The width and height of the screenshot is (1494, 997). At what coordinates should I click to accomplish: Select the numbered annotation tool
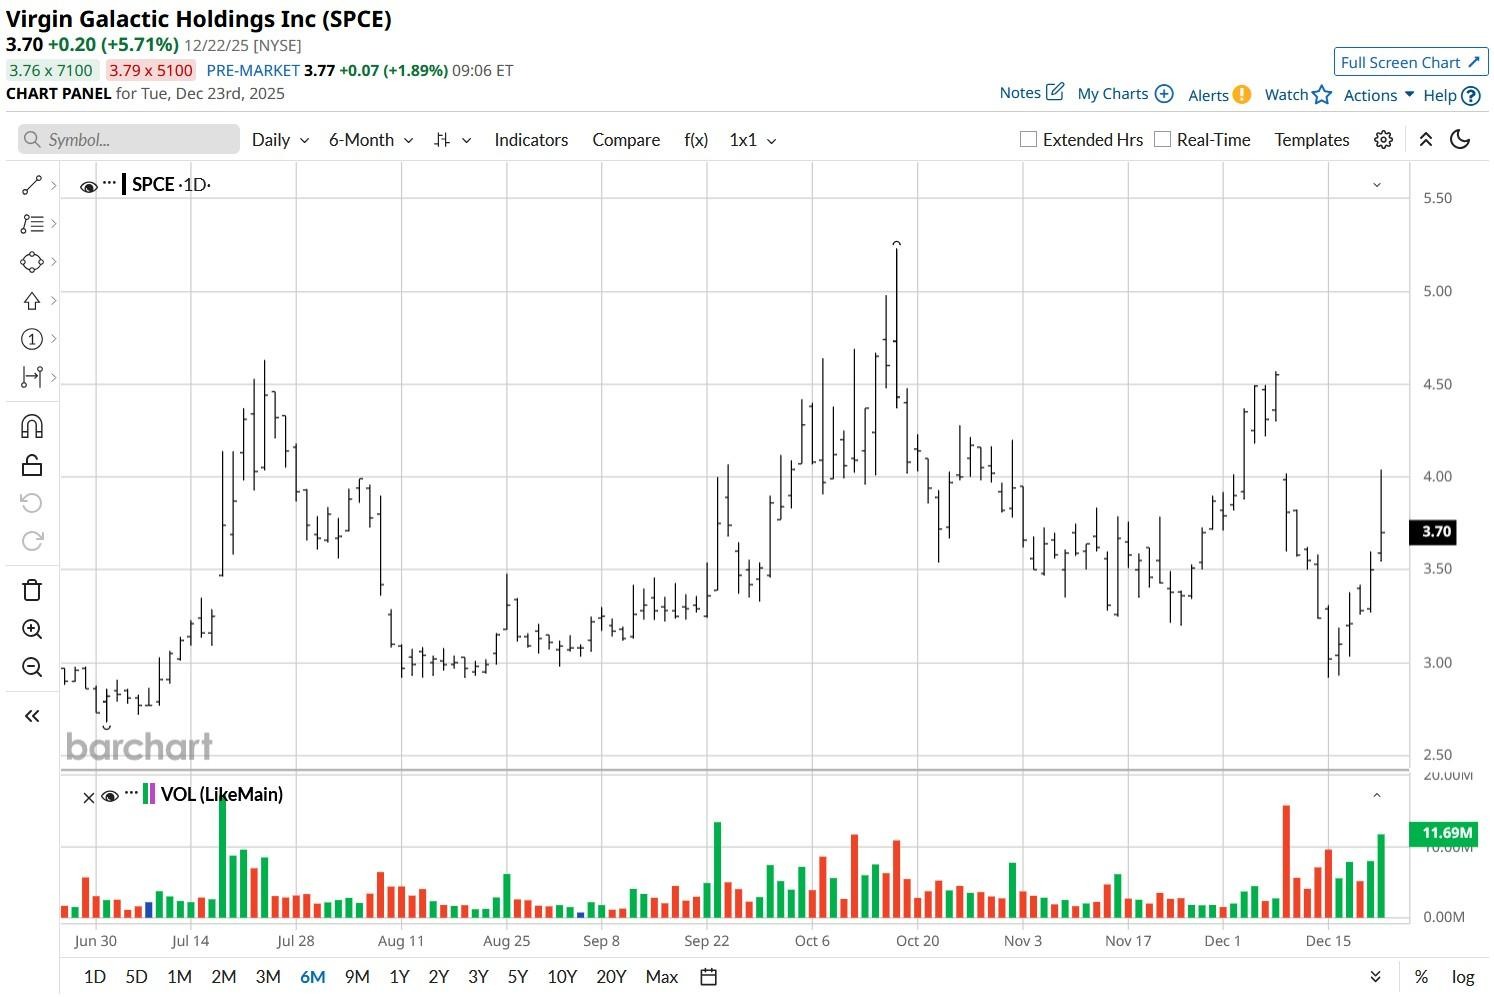(x=31, y=339)
